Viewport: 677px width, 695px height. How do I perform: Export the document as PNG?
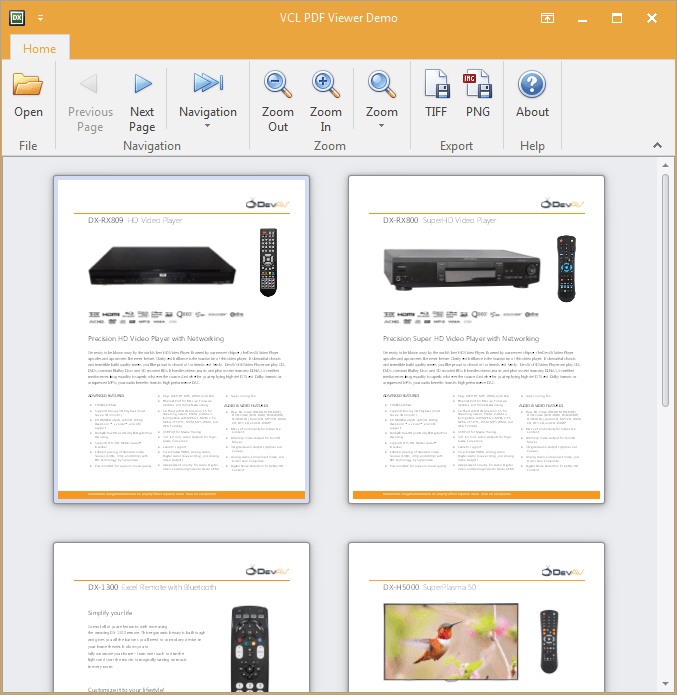tap(478, 95)
